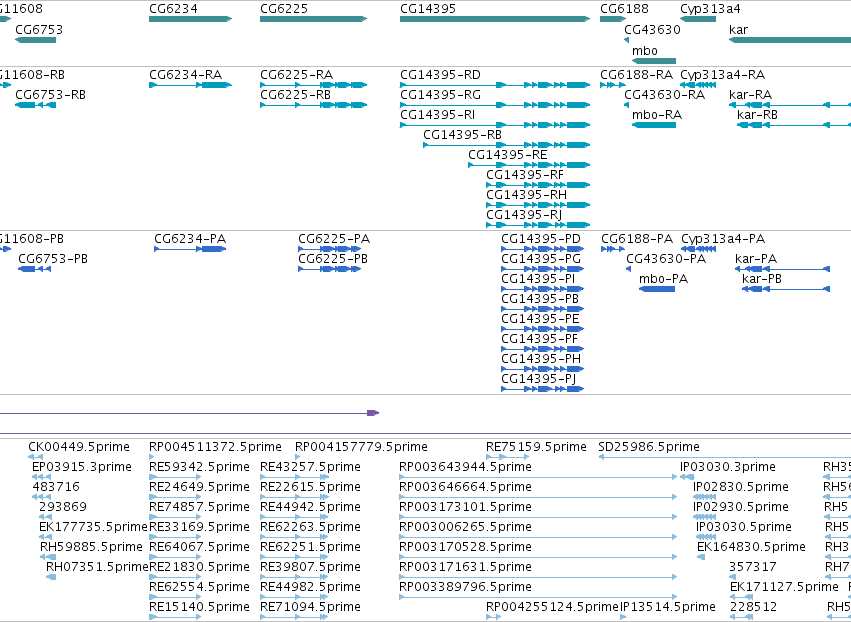The height and width of the screenshot is (622, 851).
Task: Select transcript kar-RA
Action: coord(750,94)
